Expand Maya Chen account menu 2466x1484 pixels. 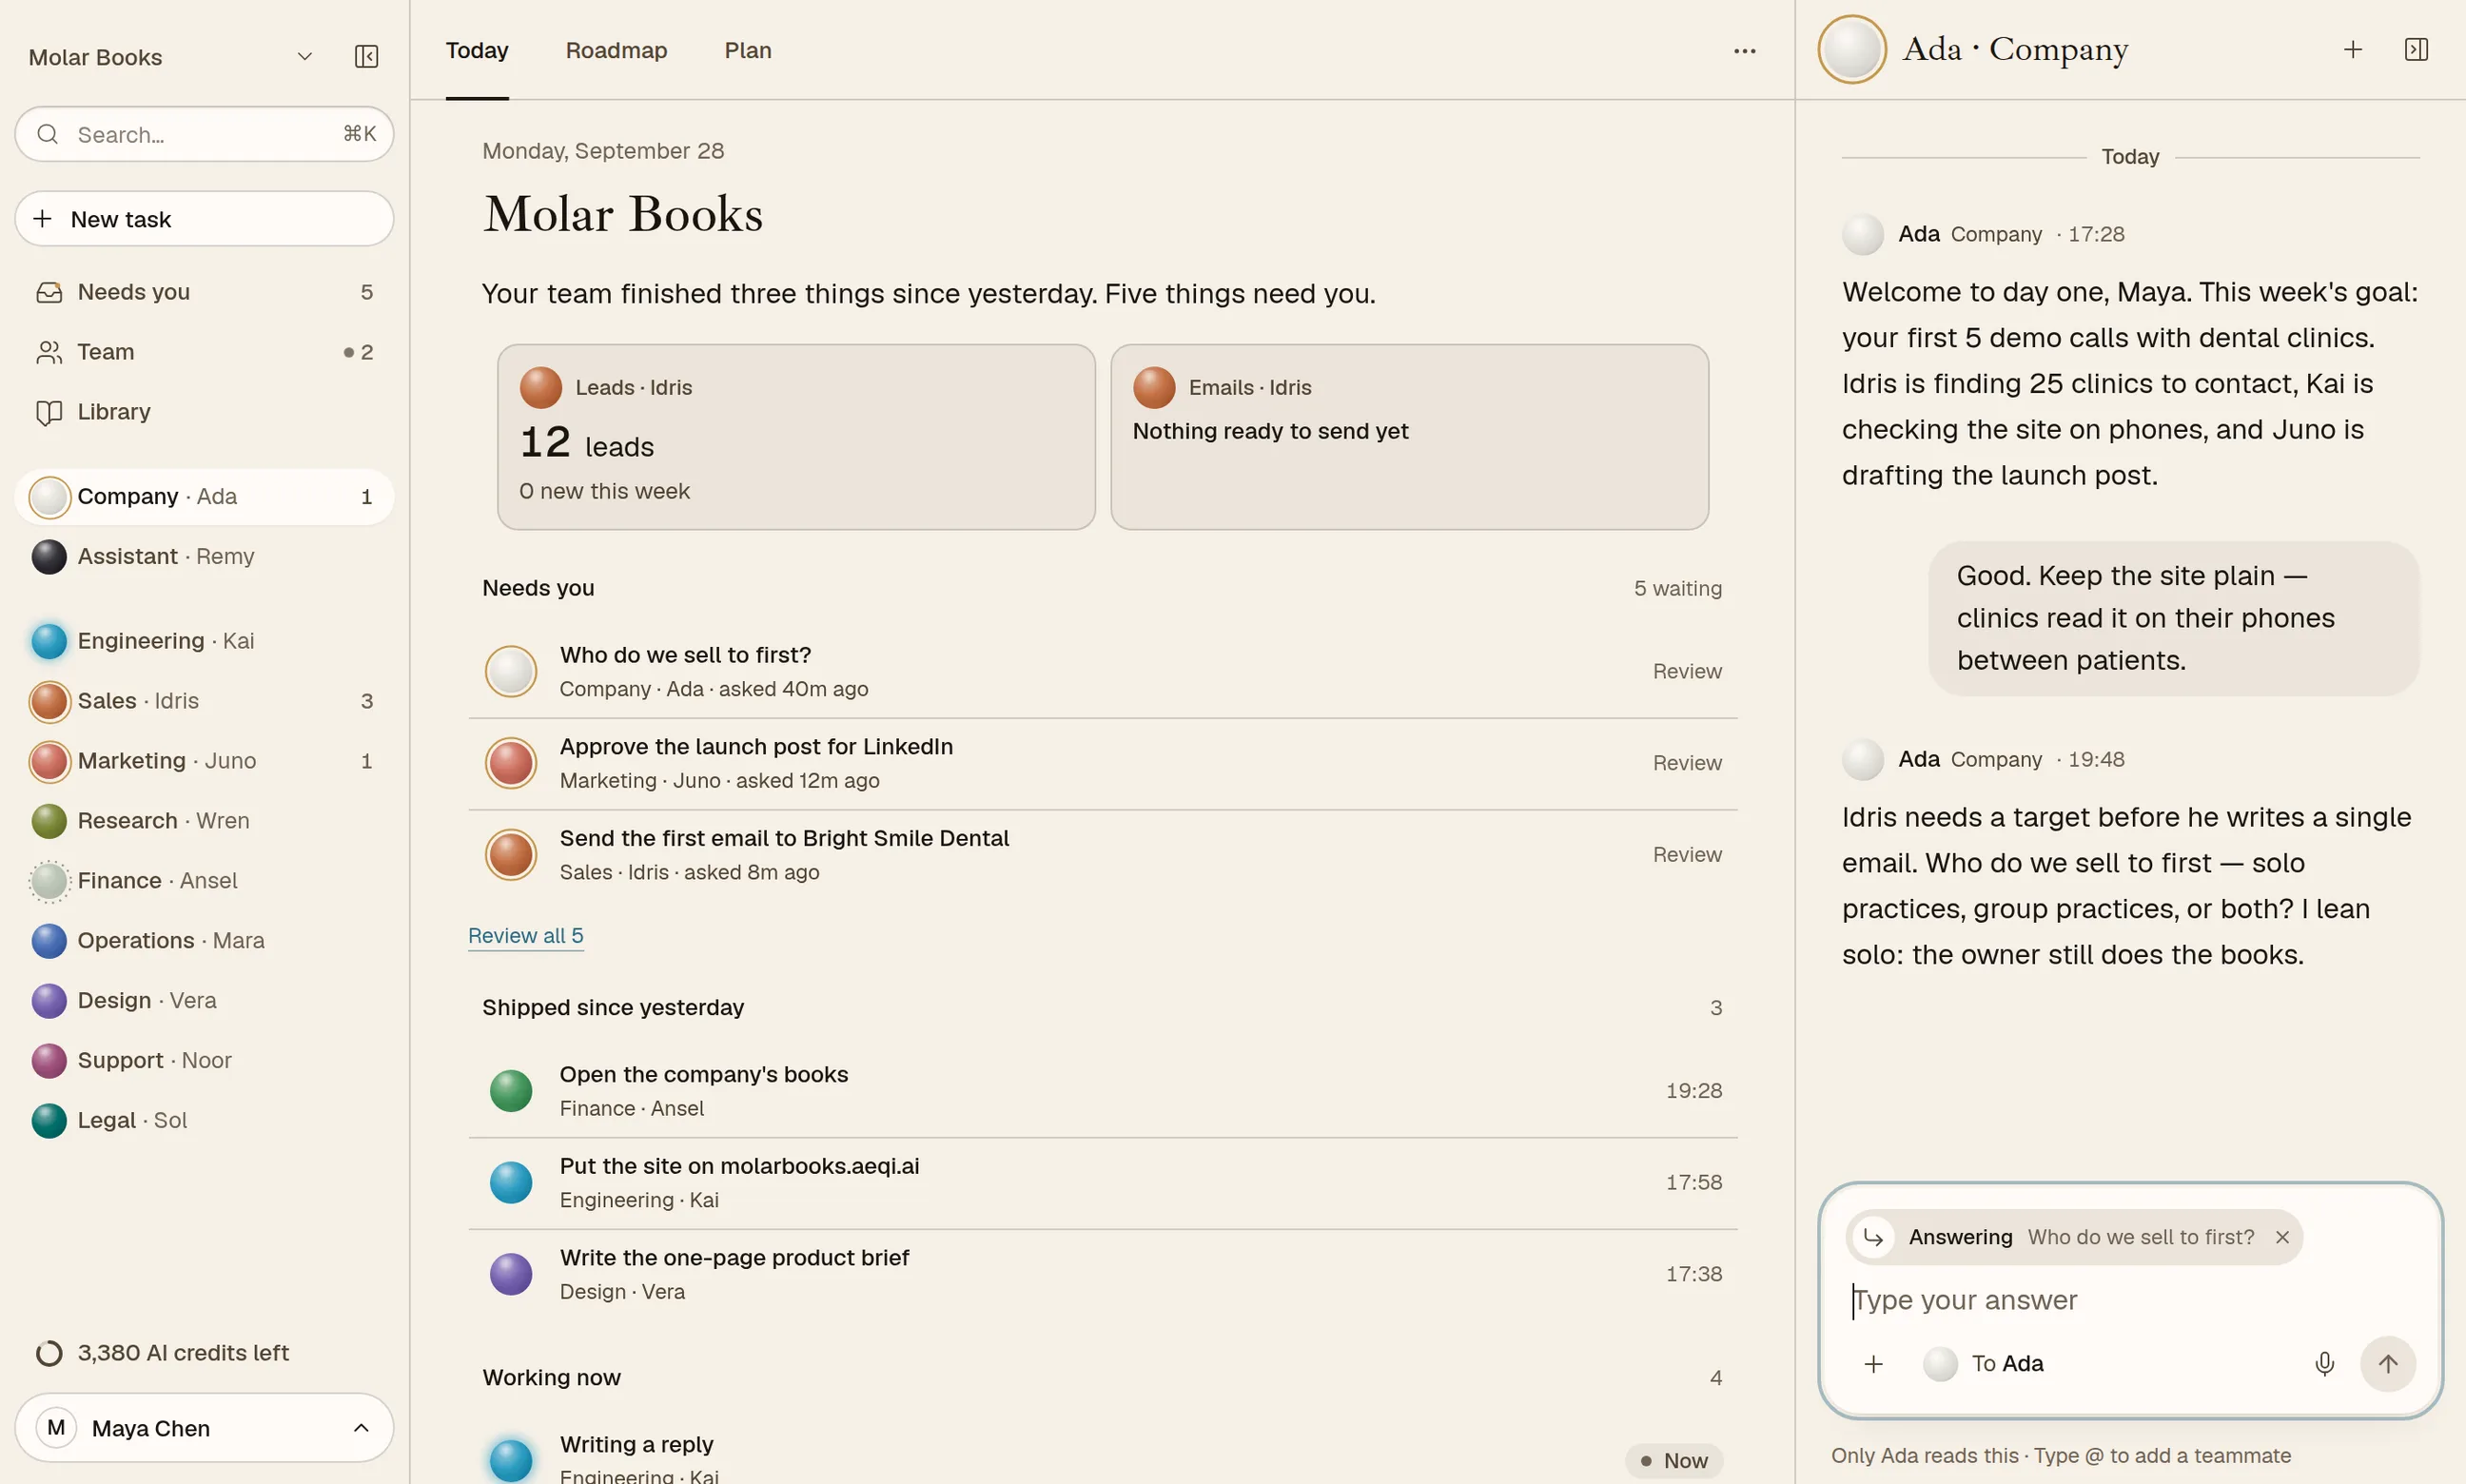tap(204, 1428)
